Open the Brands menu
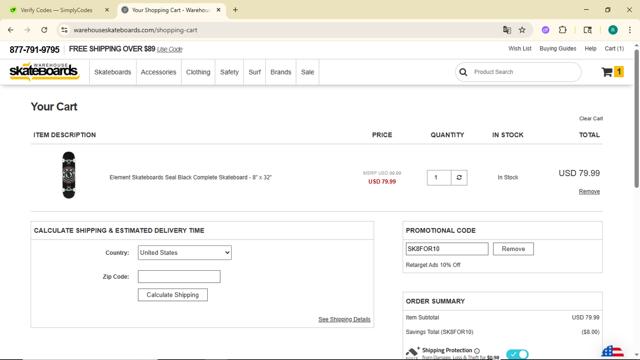The width and height of the screenshot is (640, 360). [281, 72]
